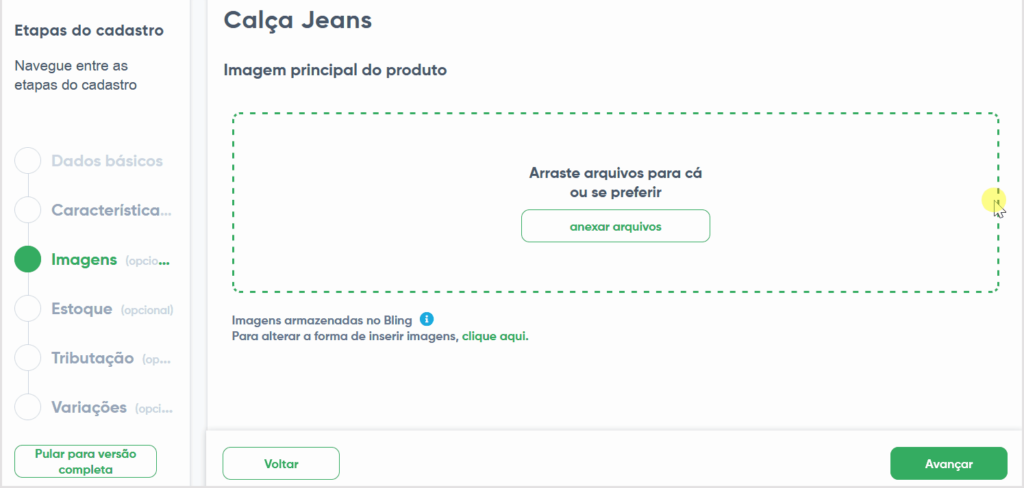Click the Tributação step circle

click(x=28, y=358)
